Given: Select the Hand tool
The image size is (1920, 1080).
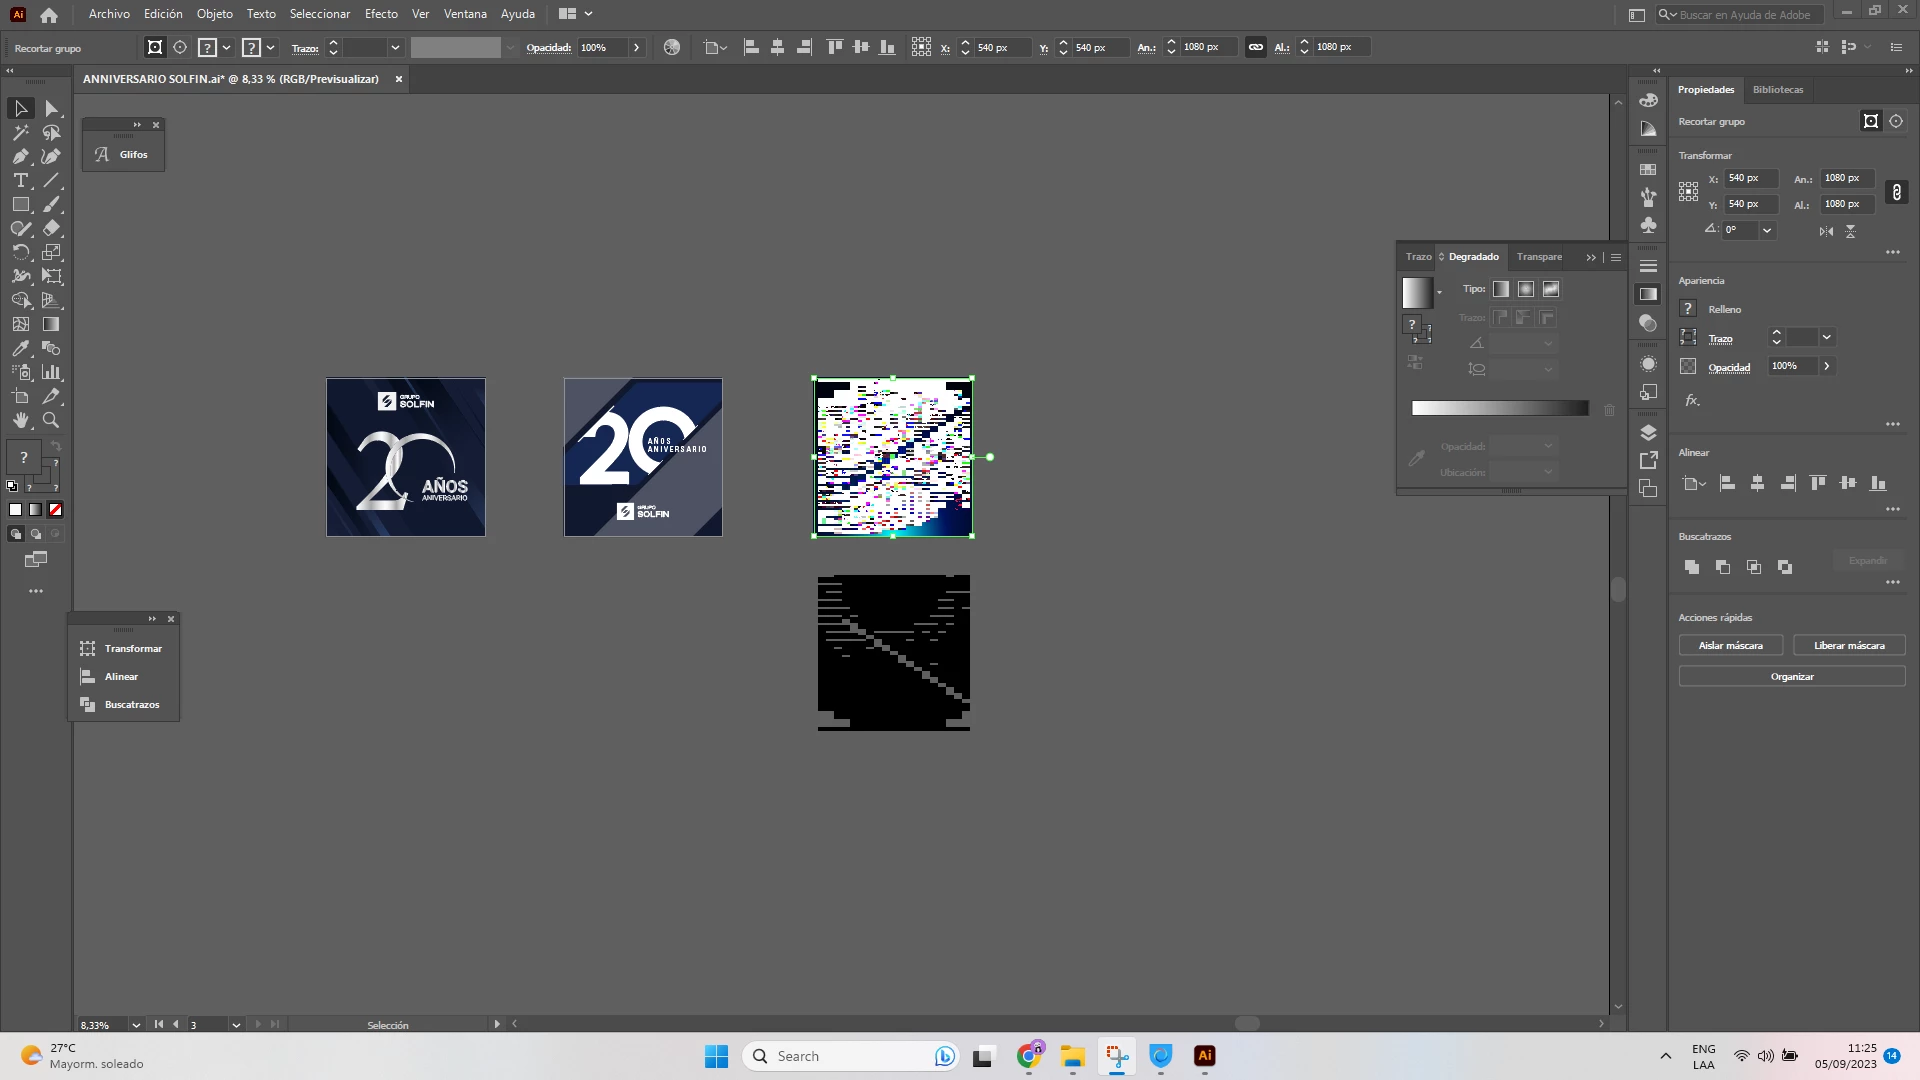Looking at the screenshot, I should 20,421.
